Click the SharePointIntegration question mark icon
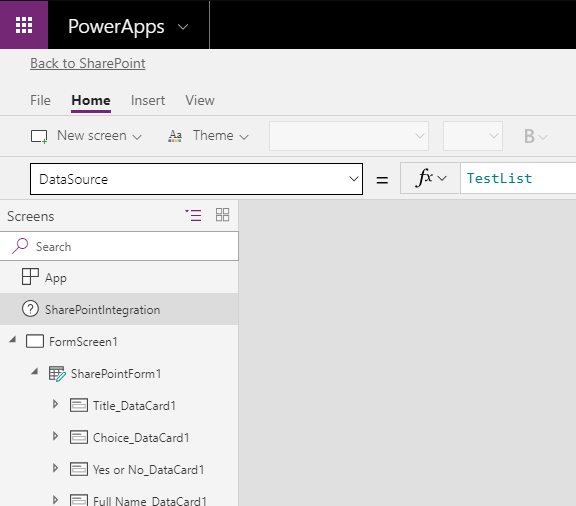Viewport: 576px width, 506px height. click(x=30, y=309)
